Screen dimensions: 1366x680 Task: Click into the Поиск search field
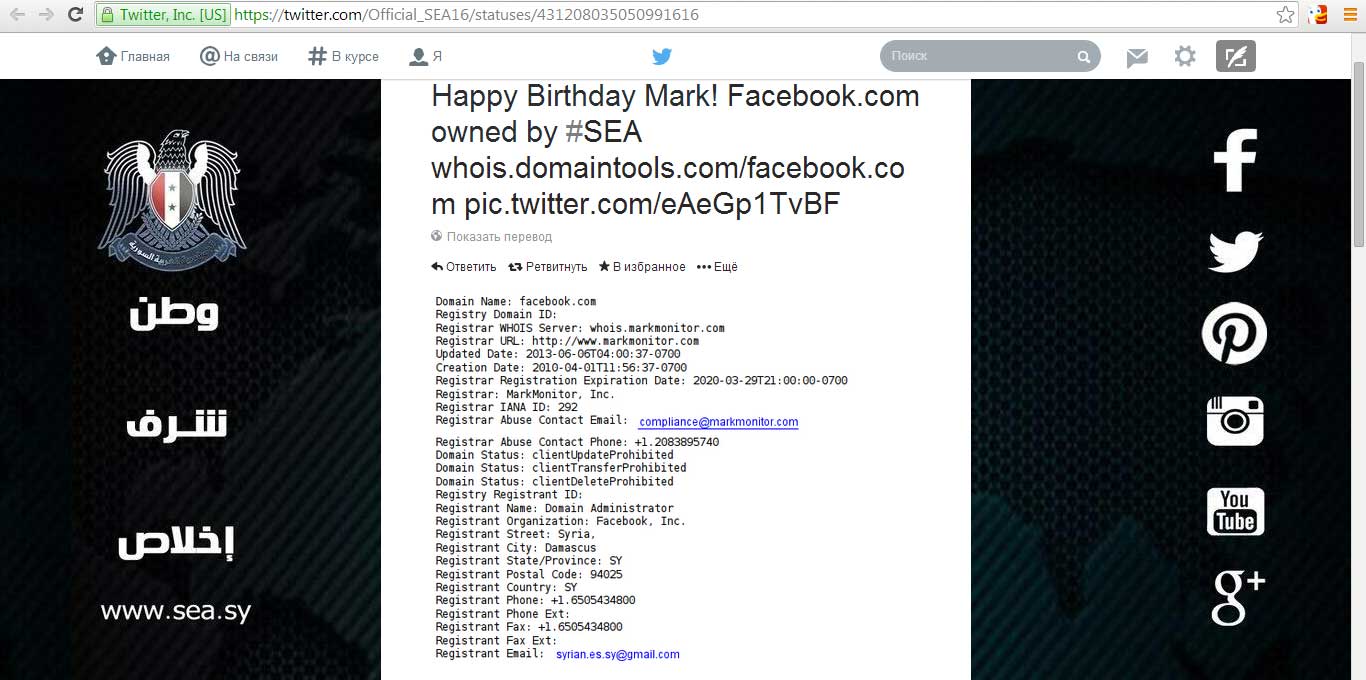(x=980, y=56)
